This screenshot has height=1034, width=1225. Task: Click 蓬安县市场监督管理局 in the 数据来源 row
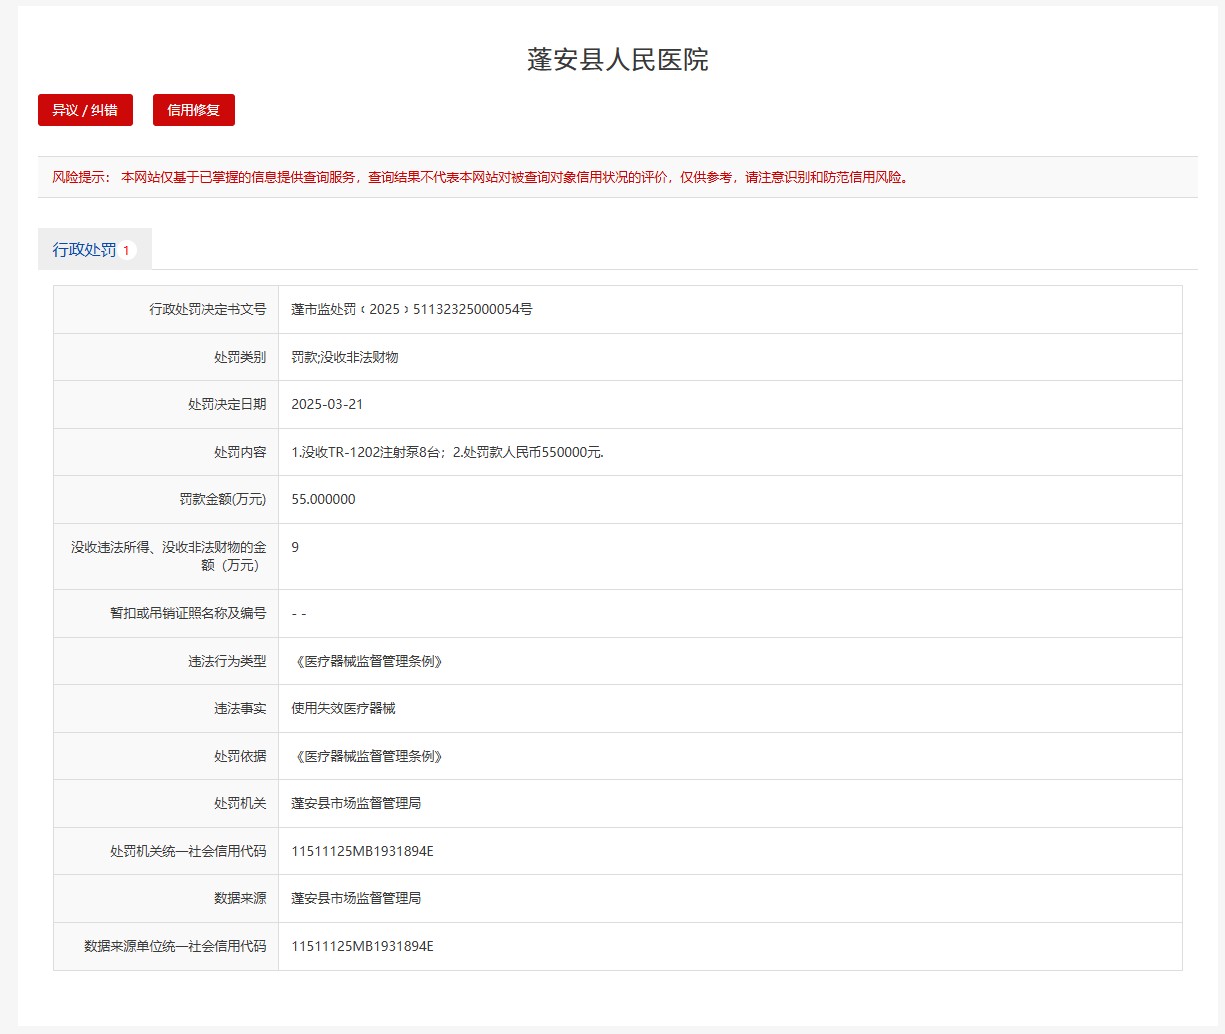356,898
